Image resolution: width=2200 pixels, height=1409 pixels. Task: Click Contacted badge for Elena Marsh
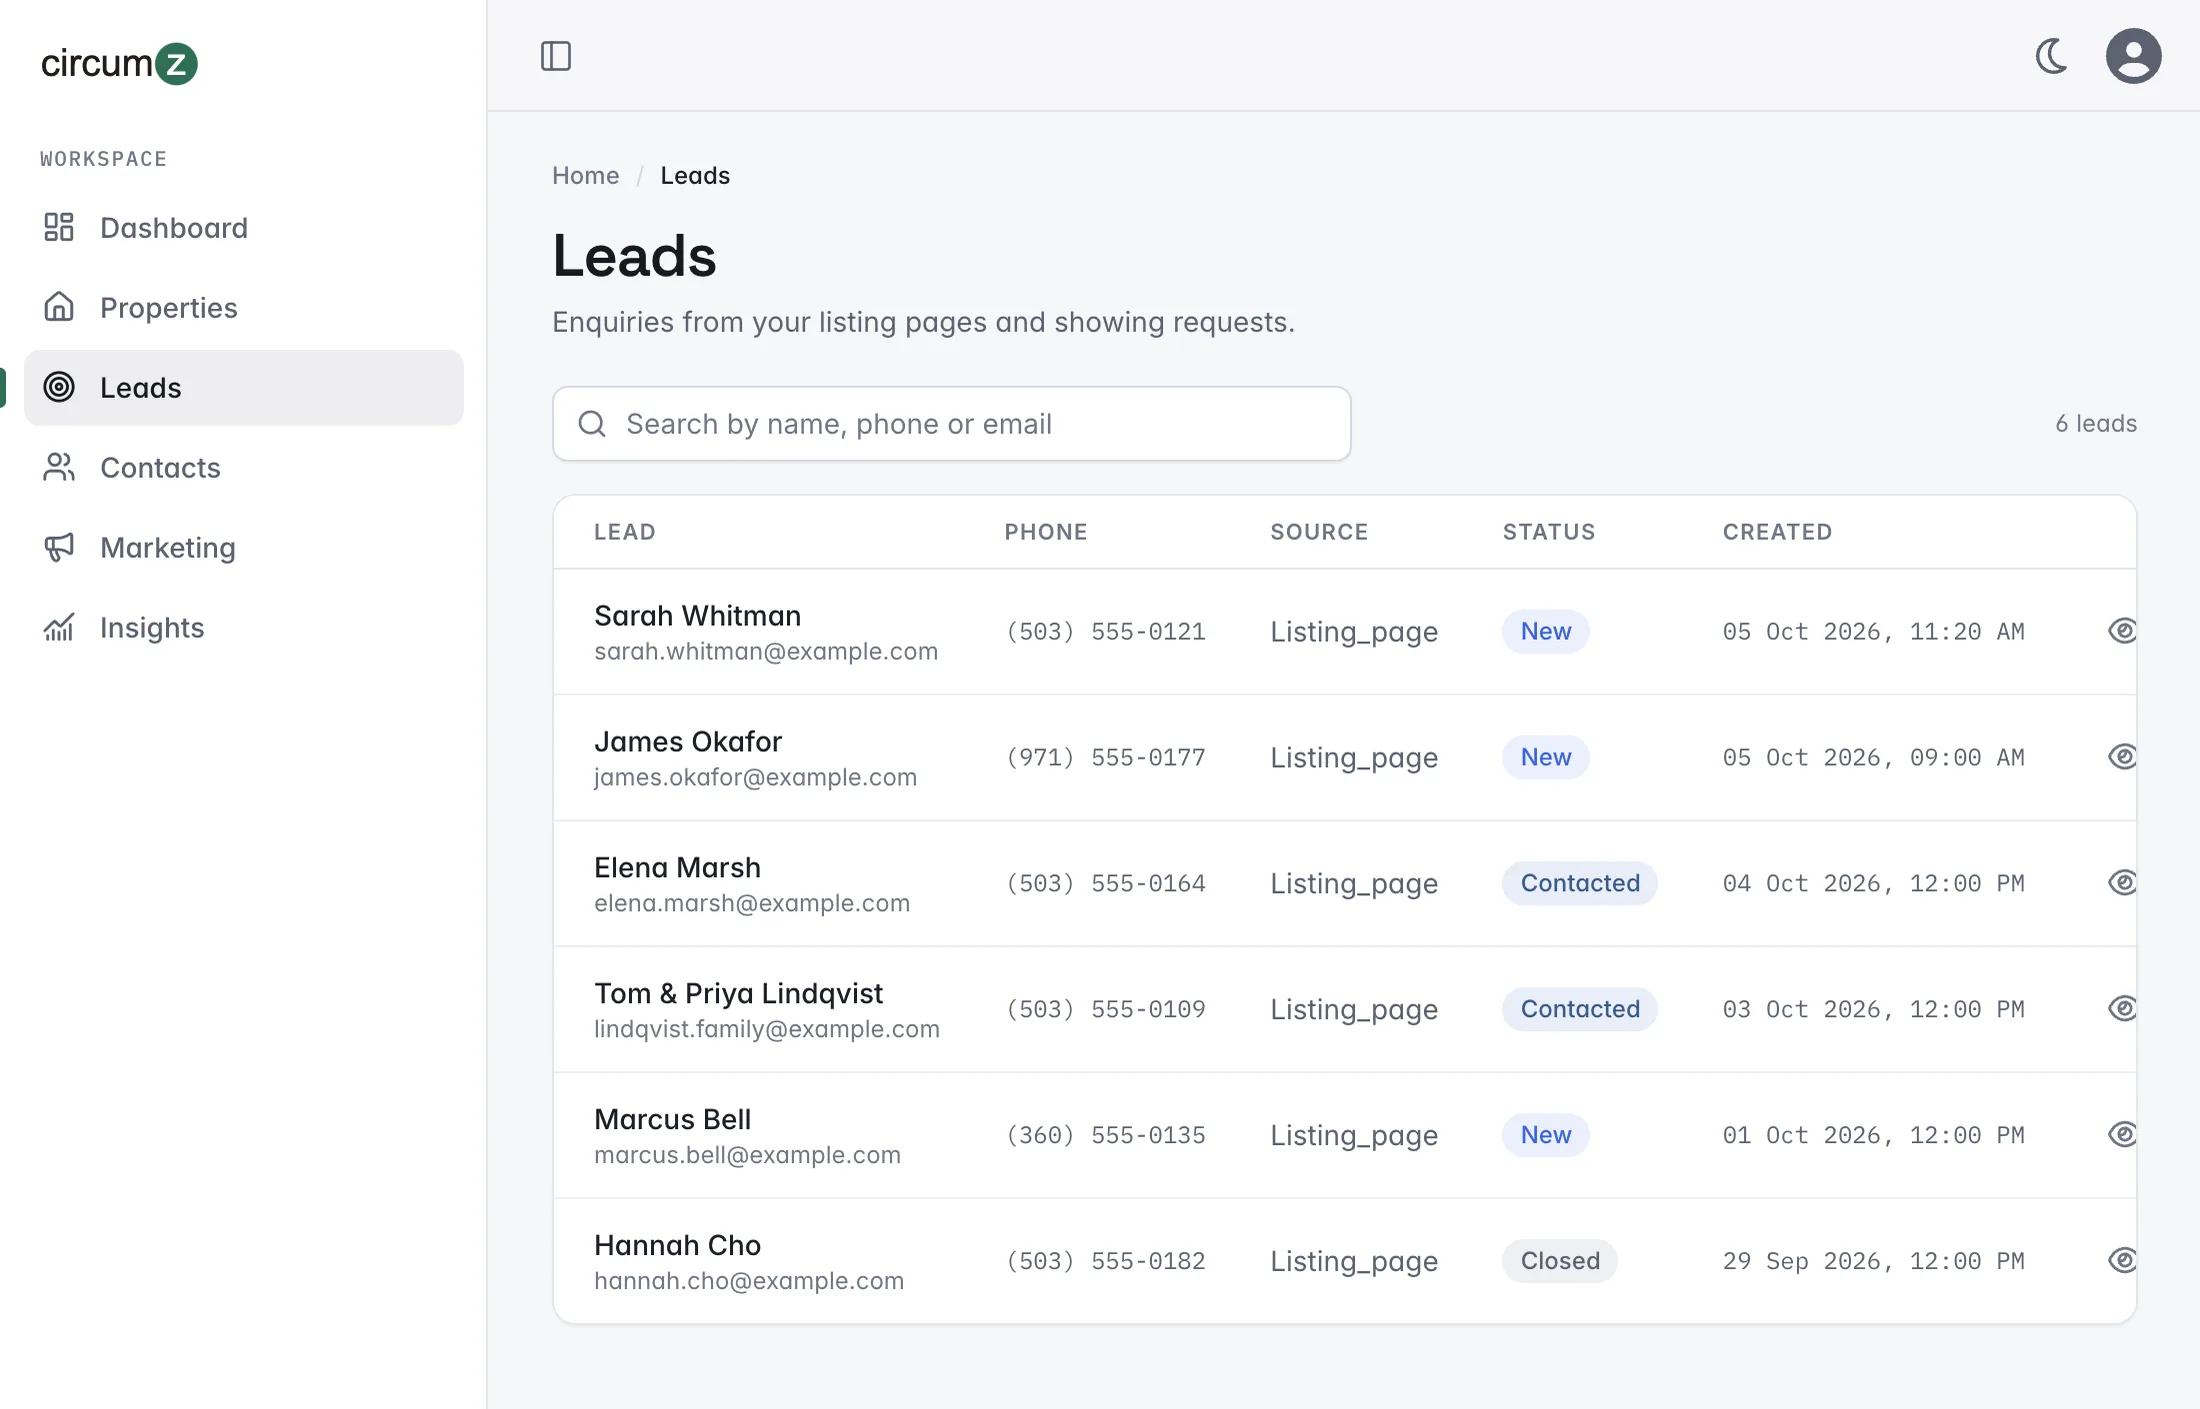(1580, 883)
